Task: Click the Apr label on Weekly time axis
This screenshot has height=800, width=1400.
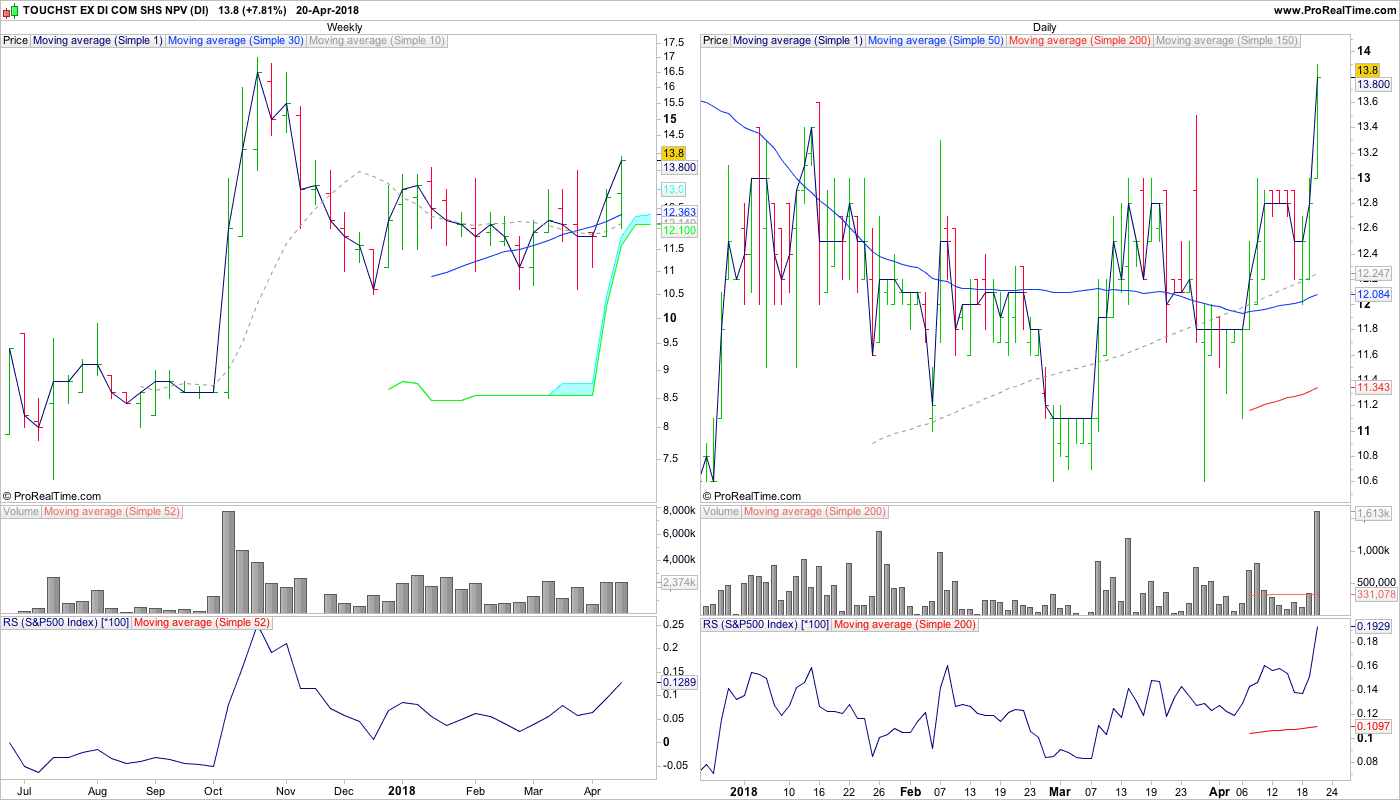Action: click(x=591, y=790)
